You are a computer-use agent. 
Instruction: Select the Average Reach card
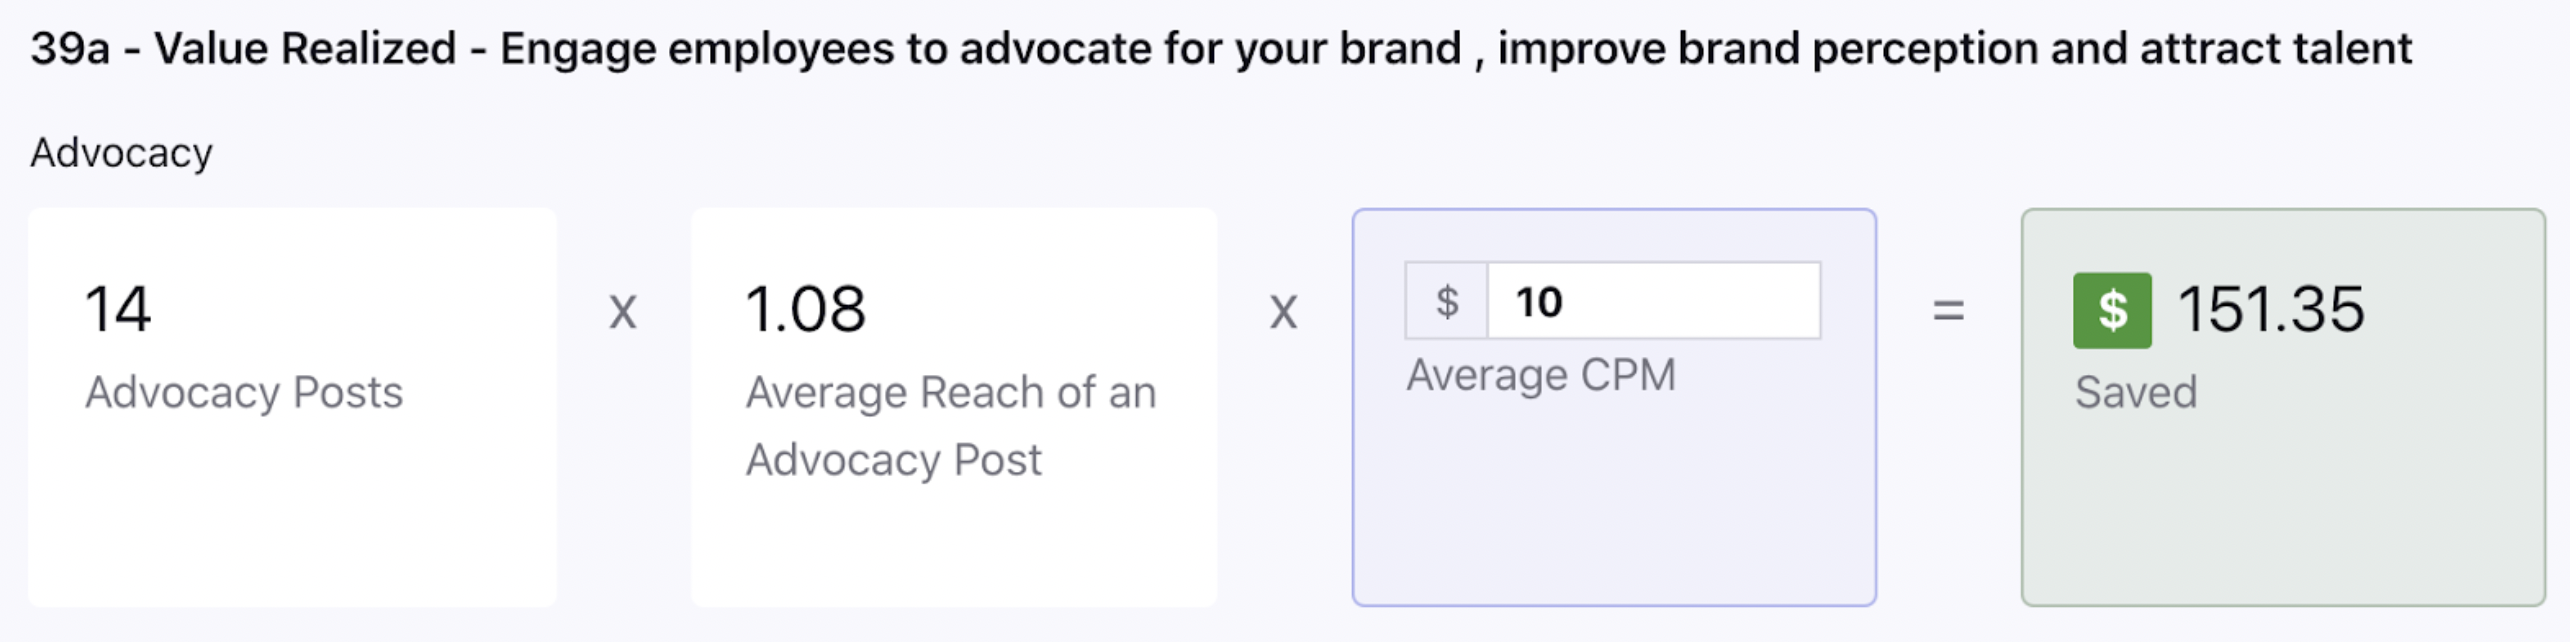pos(954,407)
